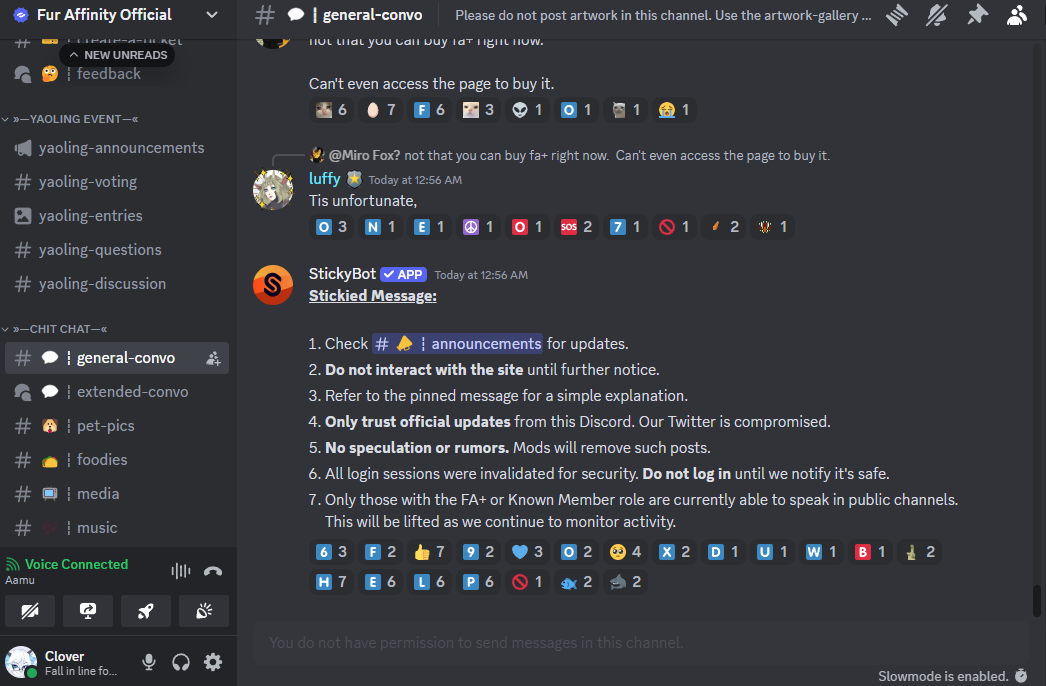
Task: Open the Threads icon in channel header
Action: 897,15
